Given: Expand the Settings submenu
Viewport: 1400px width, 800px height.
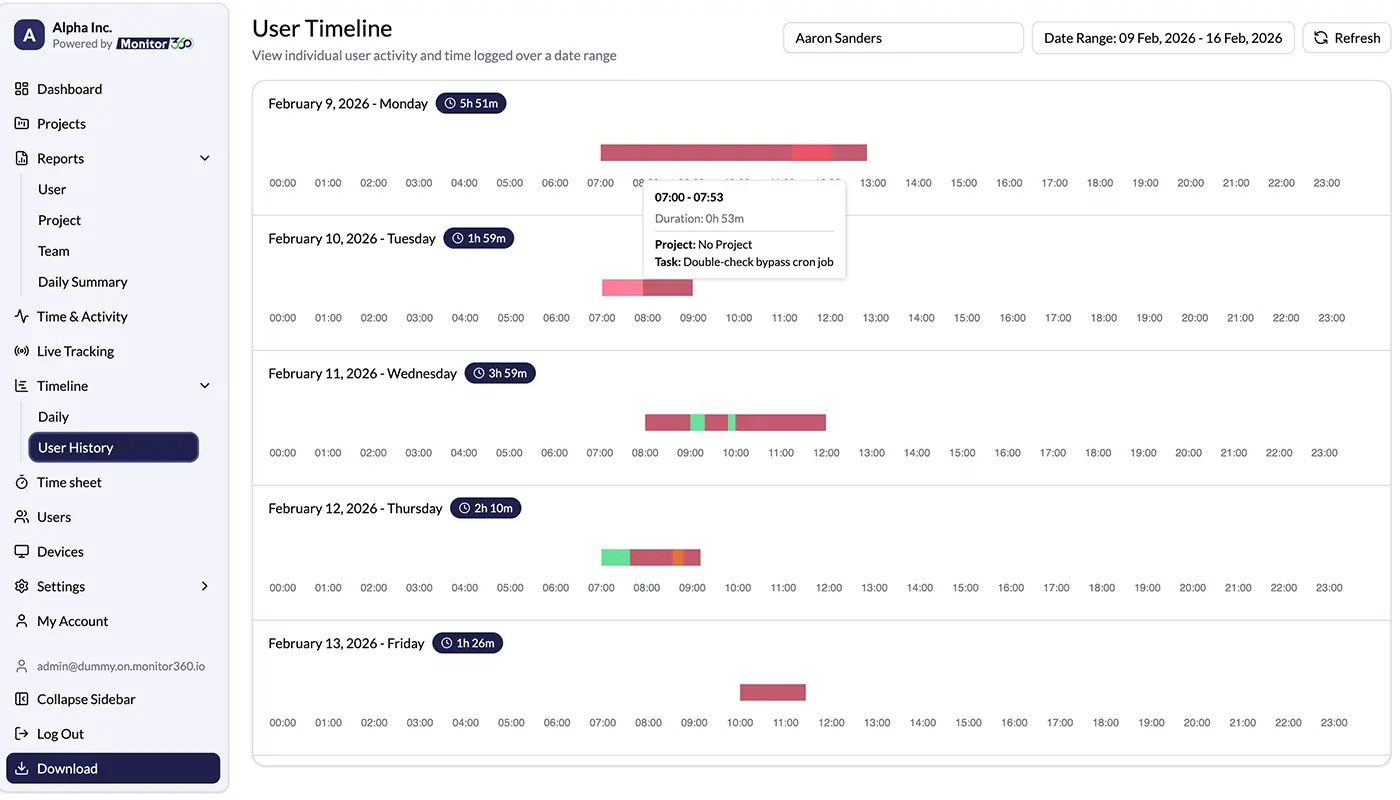Looking at the screenshot, I should (x=204, y=586).
